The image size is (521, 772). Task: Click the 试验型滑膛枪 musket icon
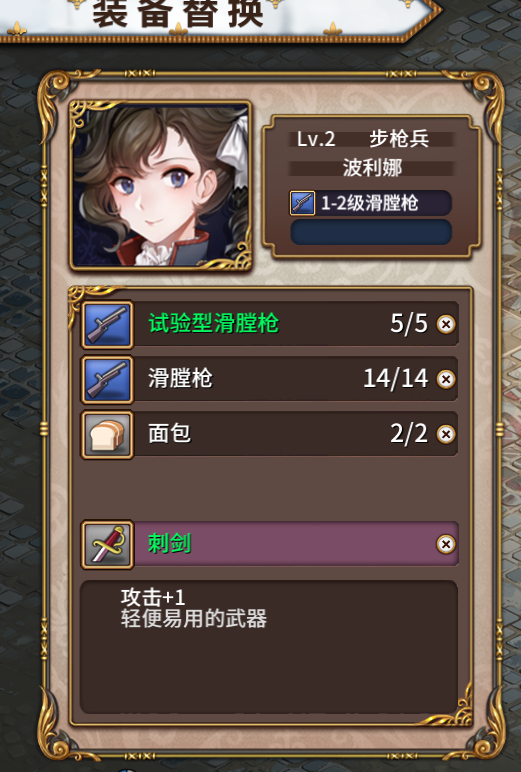pyautogui.click(x=107, y=325)
